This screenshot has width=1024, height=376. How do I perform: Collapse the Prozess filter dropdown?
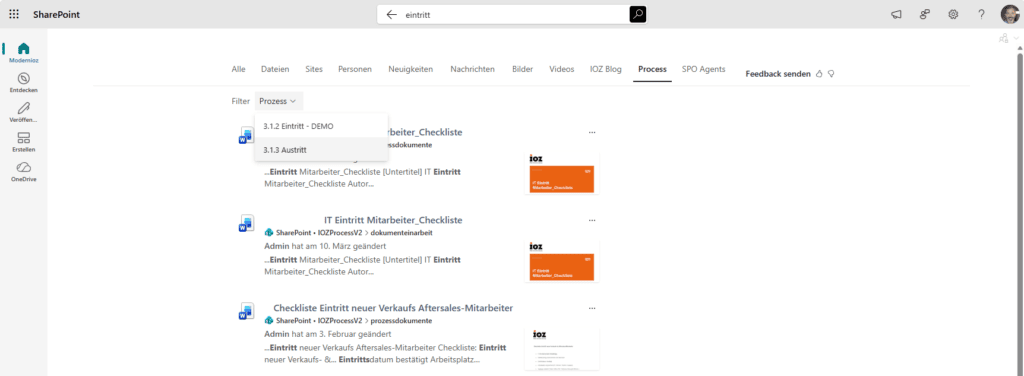279,101
